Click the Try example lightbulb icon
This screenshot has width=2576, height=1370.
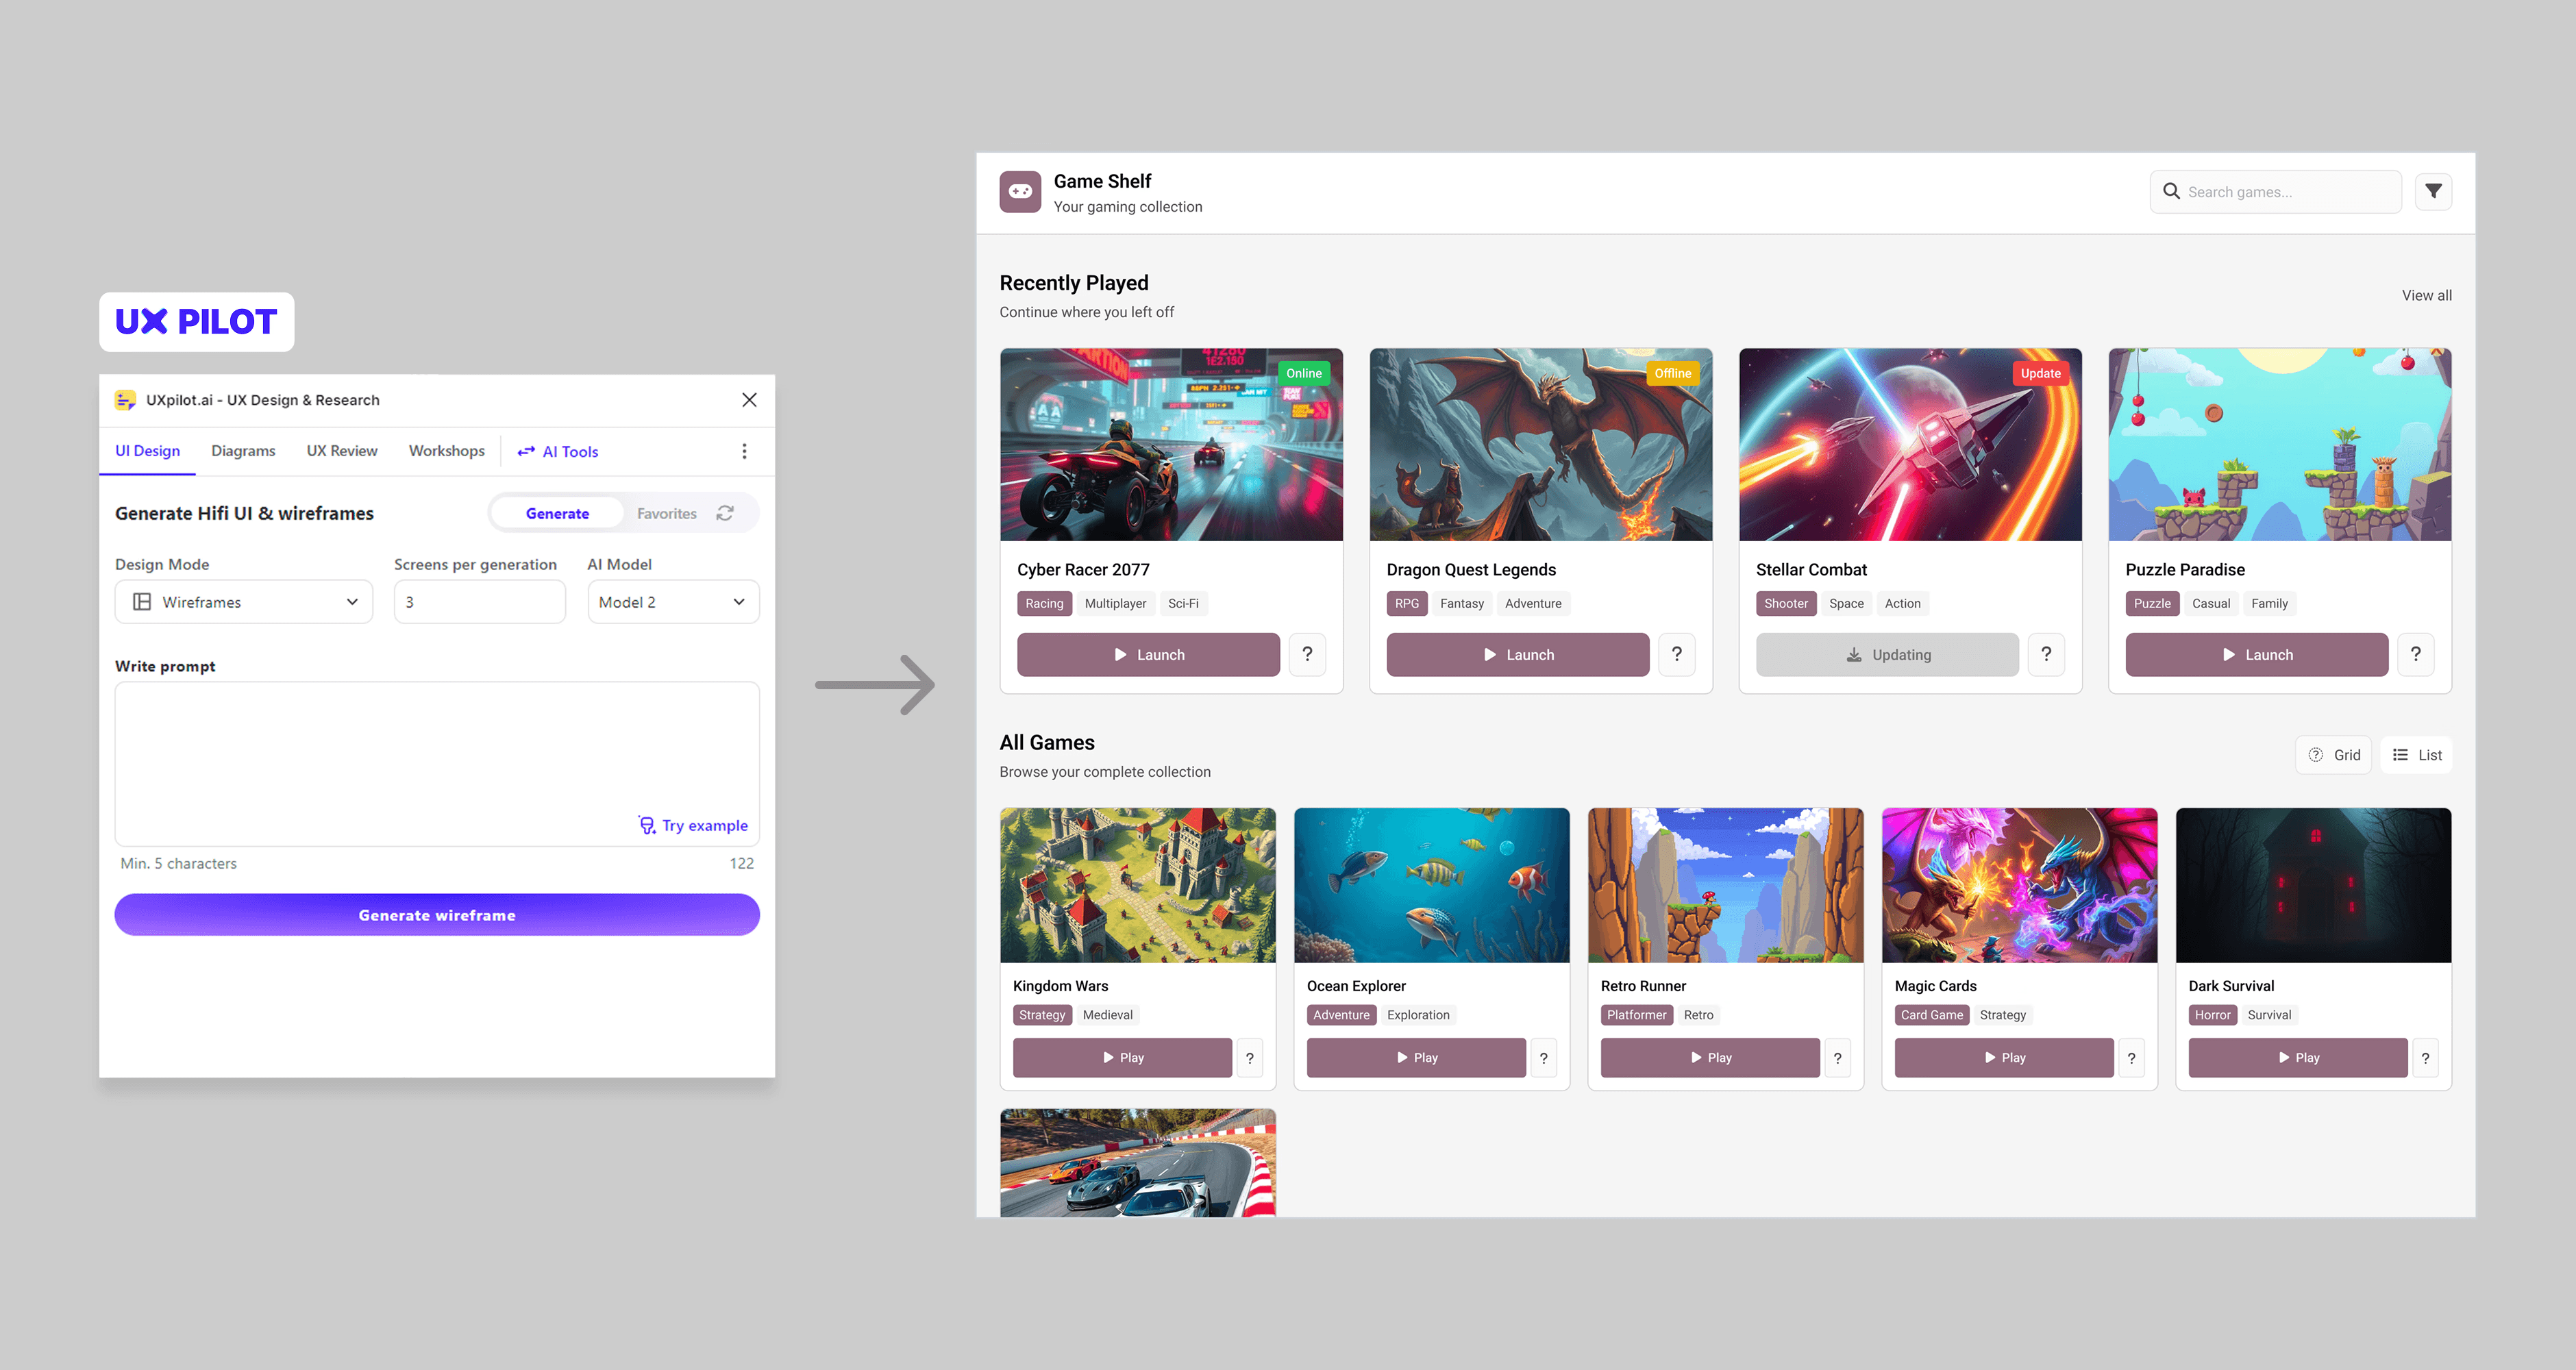[x=647, y=825]
